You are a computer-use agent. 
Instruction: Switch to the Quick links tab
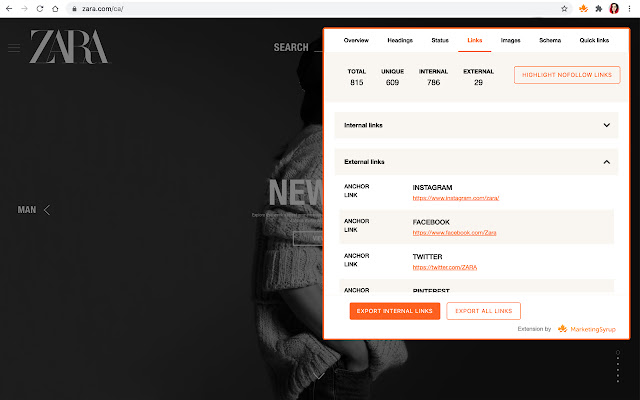[x=594, y=40]
